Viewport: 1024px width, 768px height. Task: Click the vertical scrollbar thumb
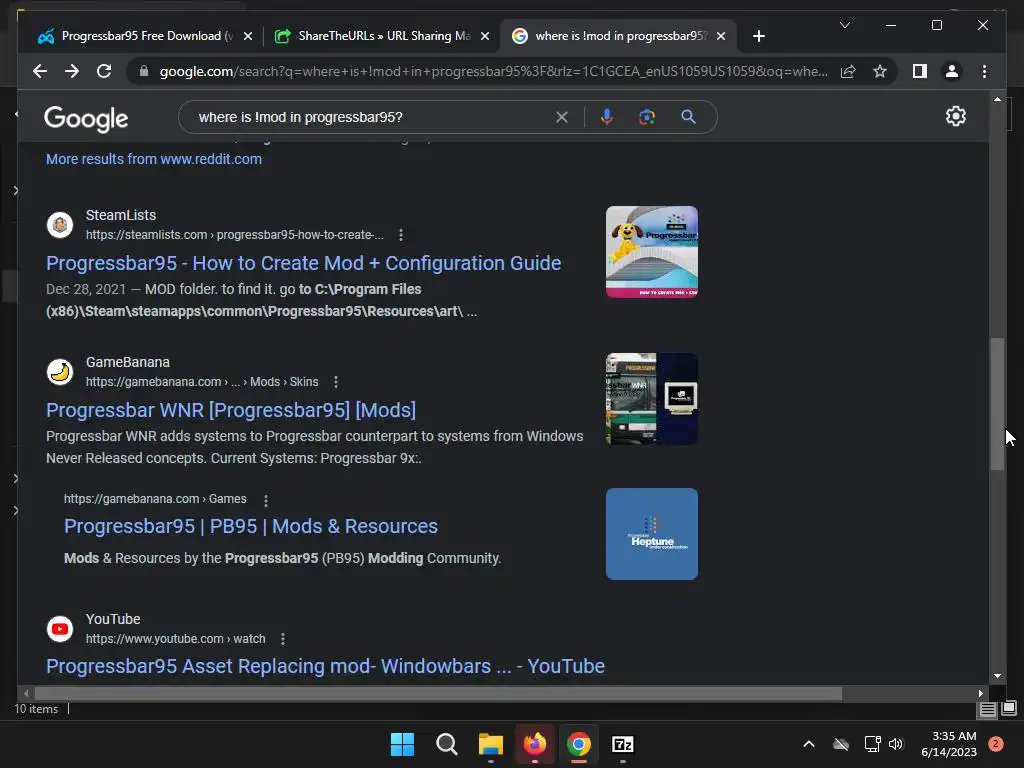click(x=997, y=404)
